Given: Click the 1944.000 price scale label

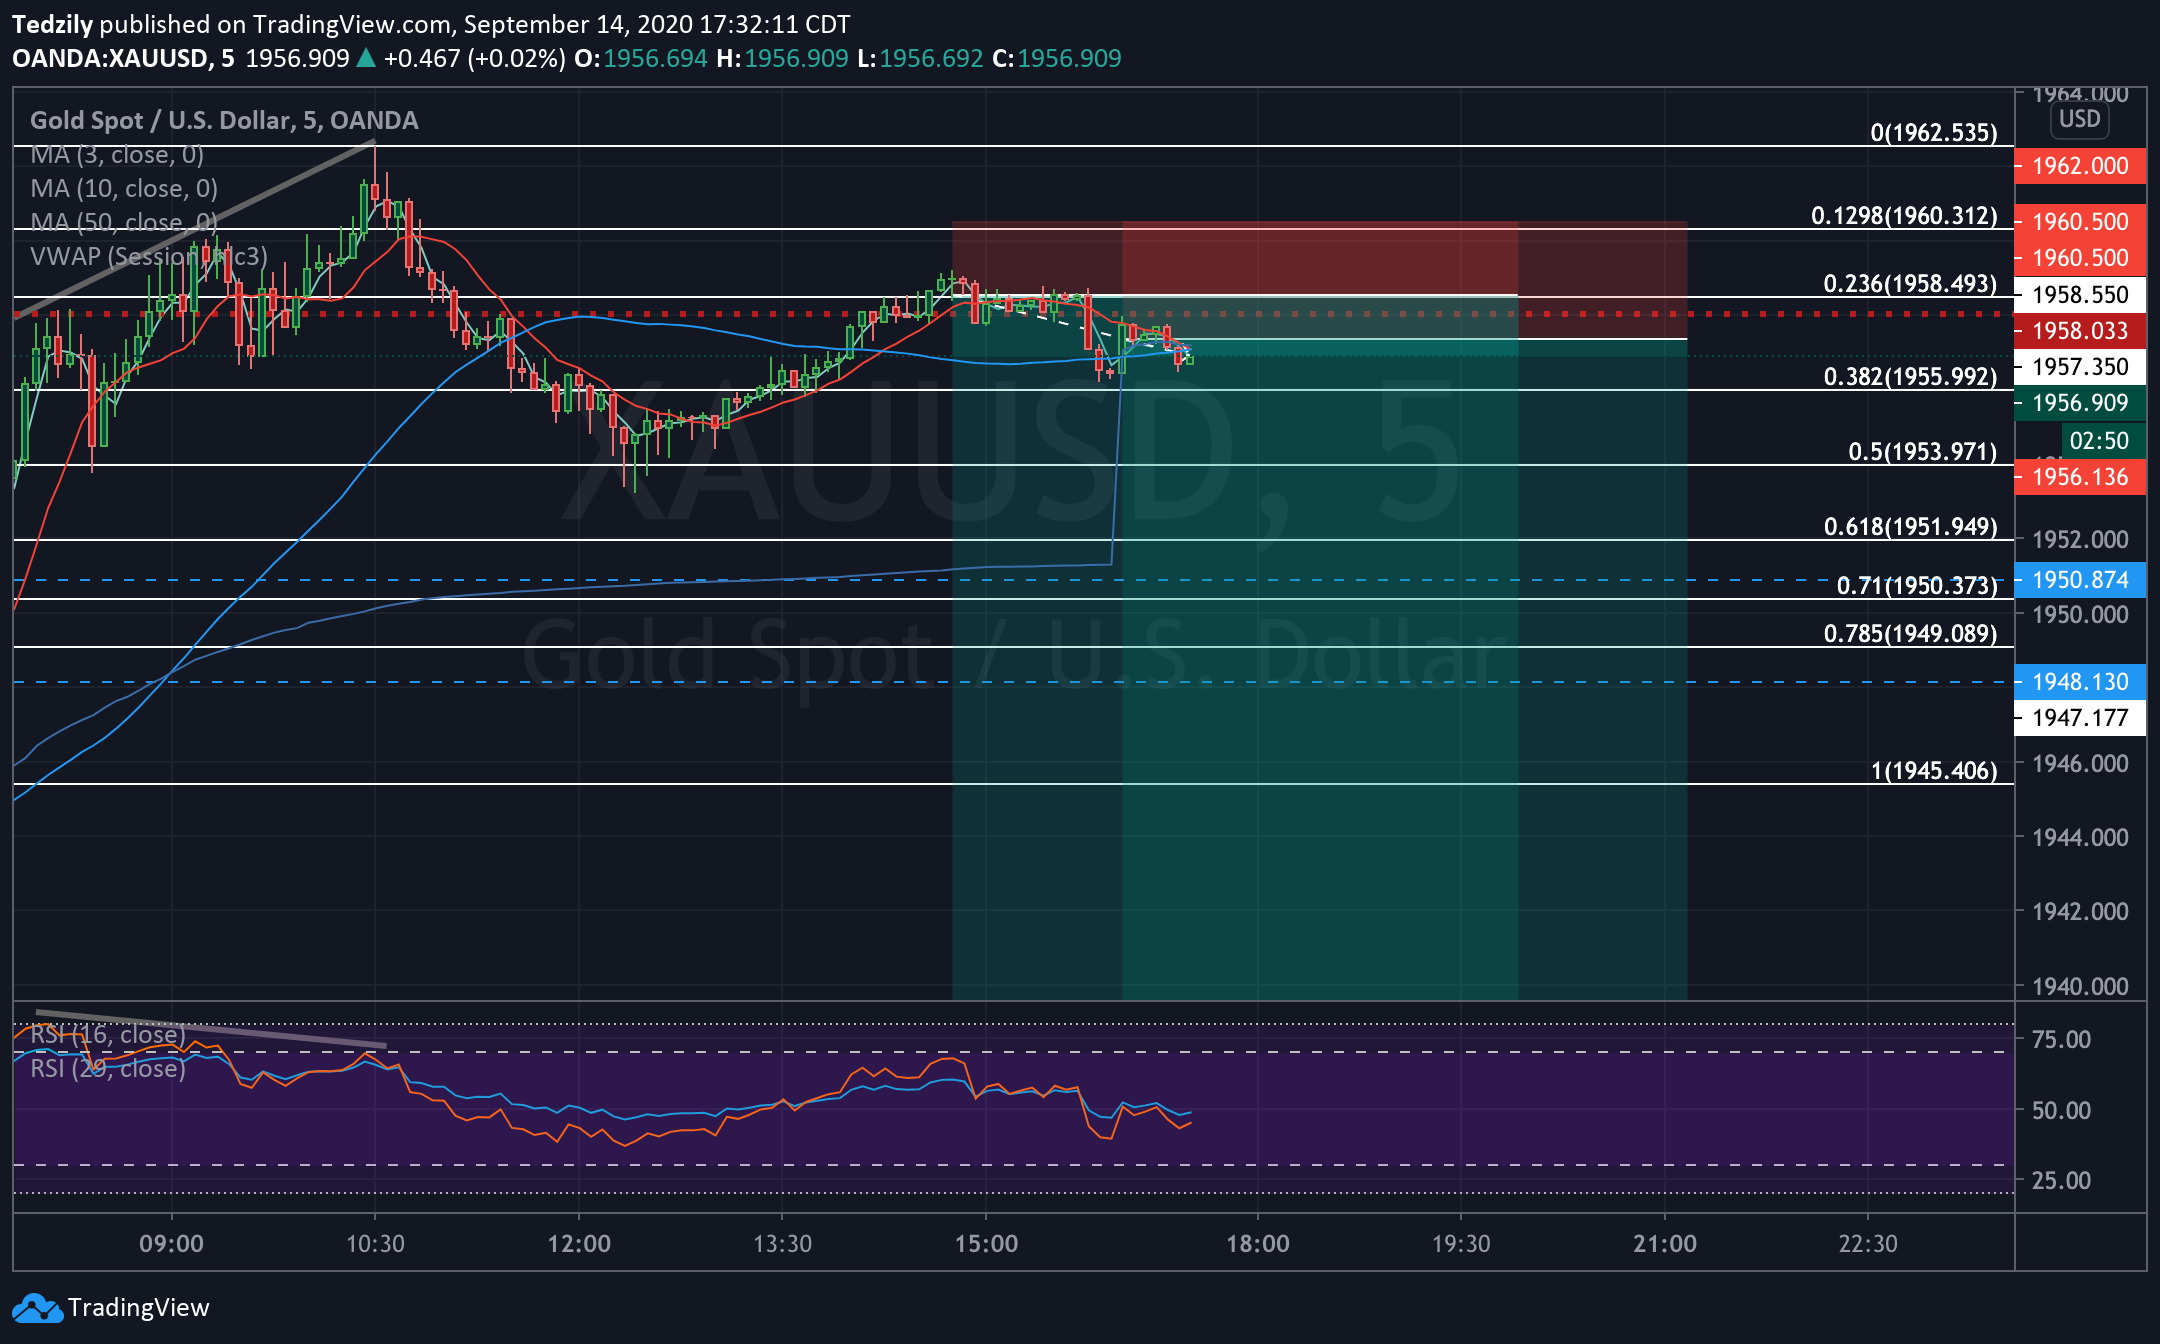Looking at the screenshot, I should pos(2080,838).
